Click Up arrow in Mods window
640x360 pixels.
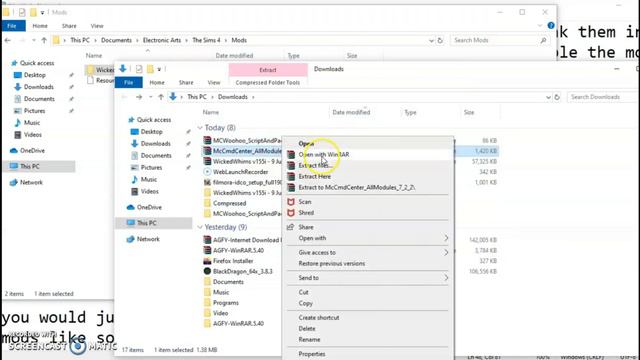[x=44, y=40]
